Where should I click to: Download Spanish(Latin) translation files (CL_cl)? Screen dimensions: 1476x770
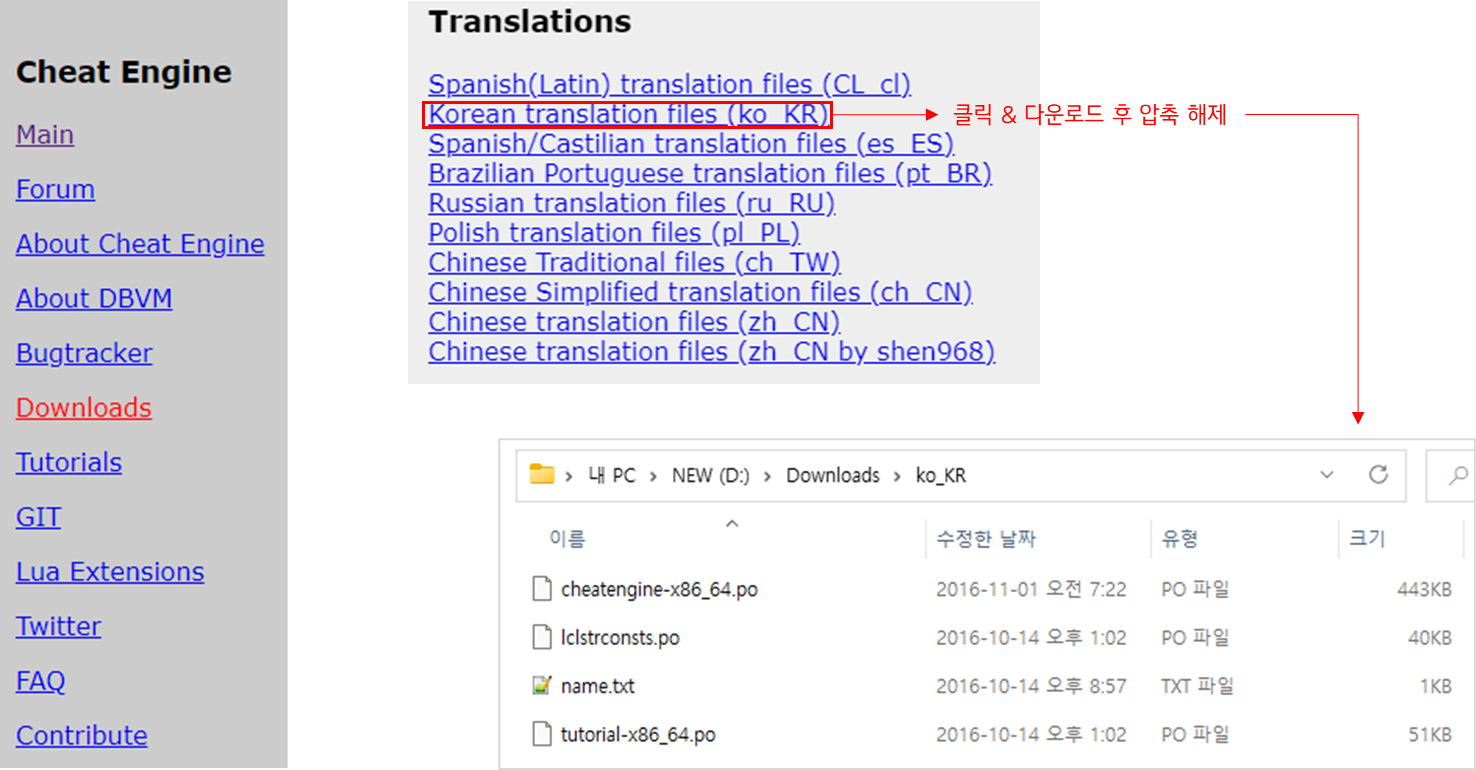click(670, 85)
